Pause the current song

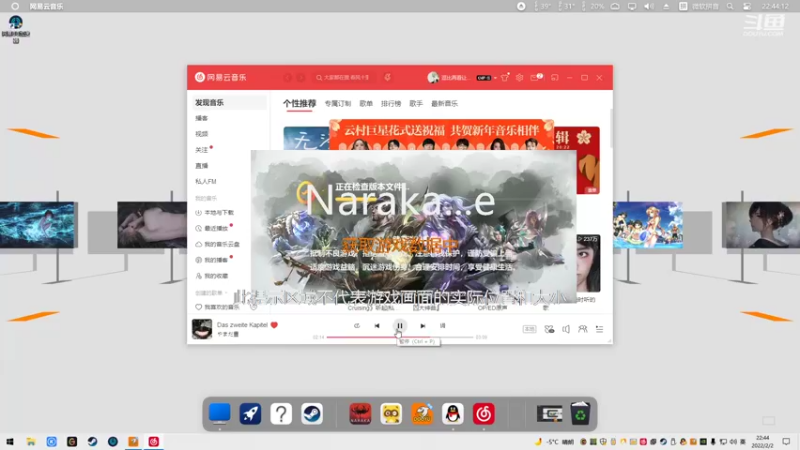pyautogui.click(x=399, y=326)
